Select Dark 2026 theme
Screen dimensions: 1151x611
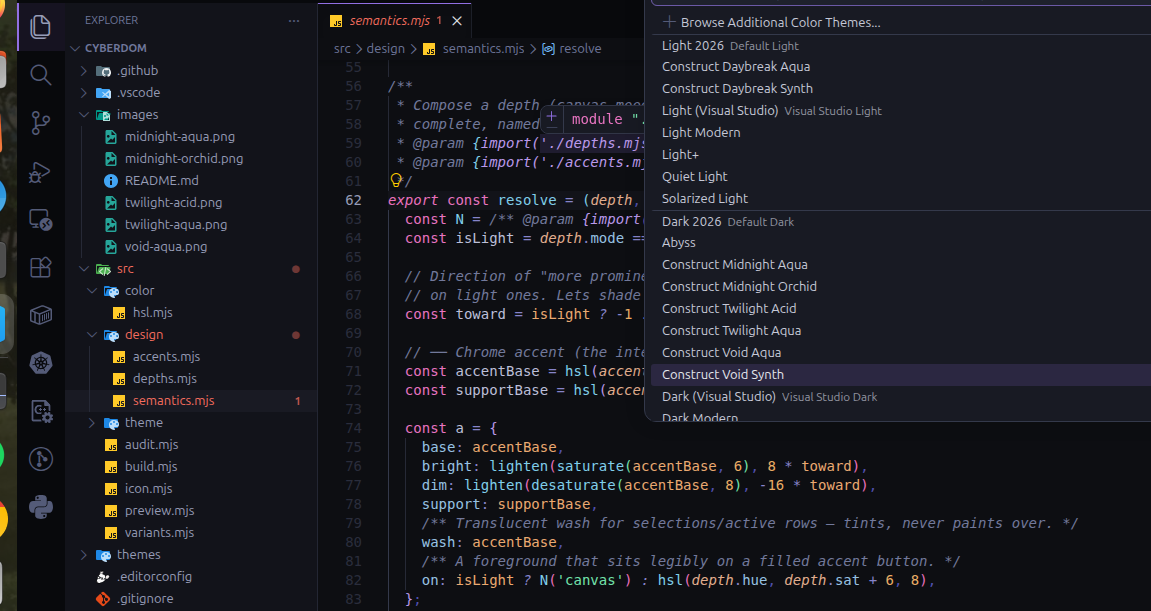pos(901,222)
